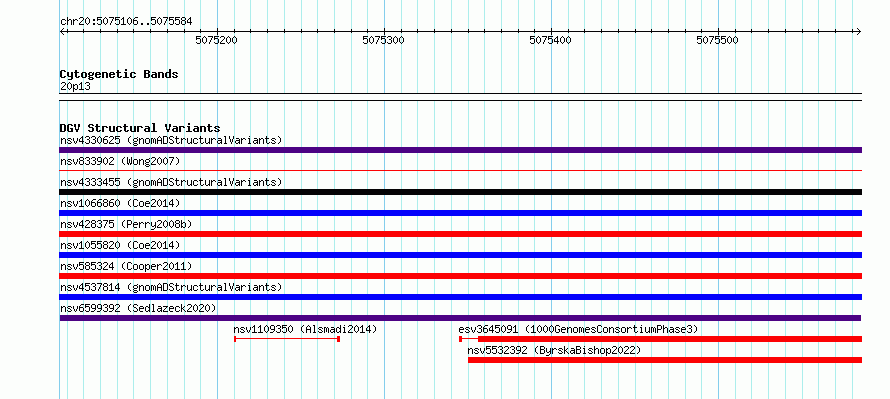Click the nsv1109350 red bracketed segment

(x=287, y=339)
